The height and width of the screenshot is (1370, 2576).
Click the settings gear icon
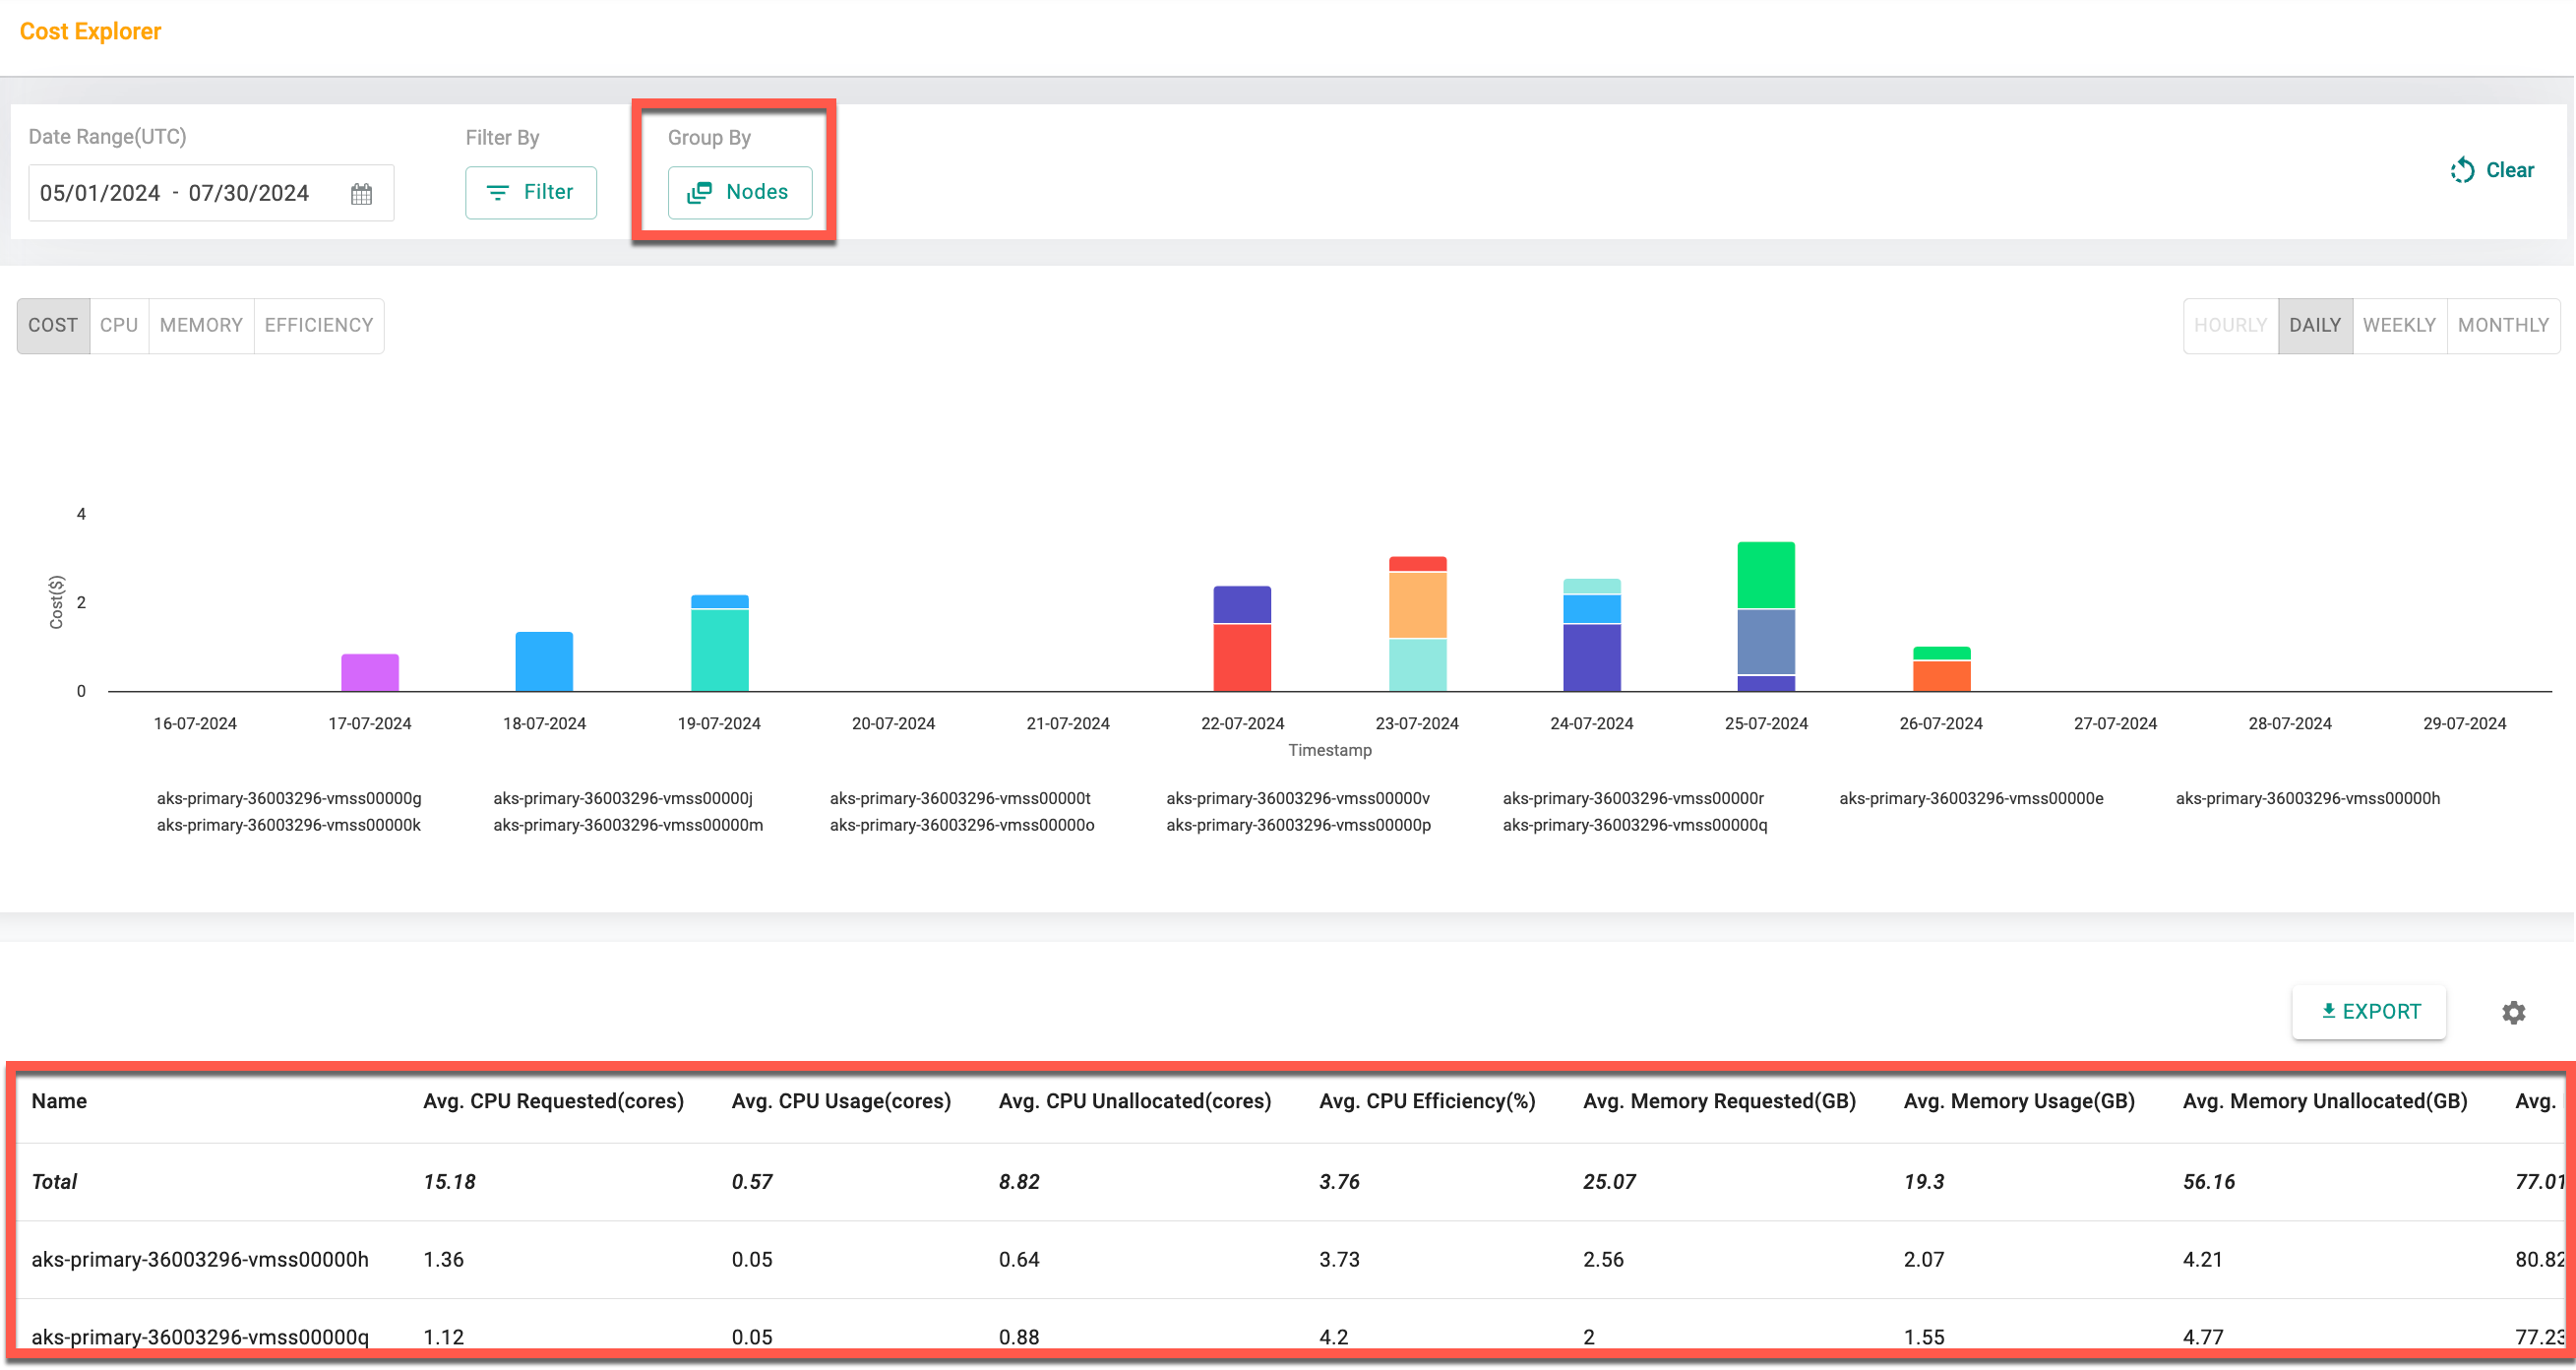(2516, 1012)
